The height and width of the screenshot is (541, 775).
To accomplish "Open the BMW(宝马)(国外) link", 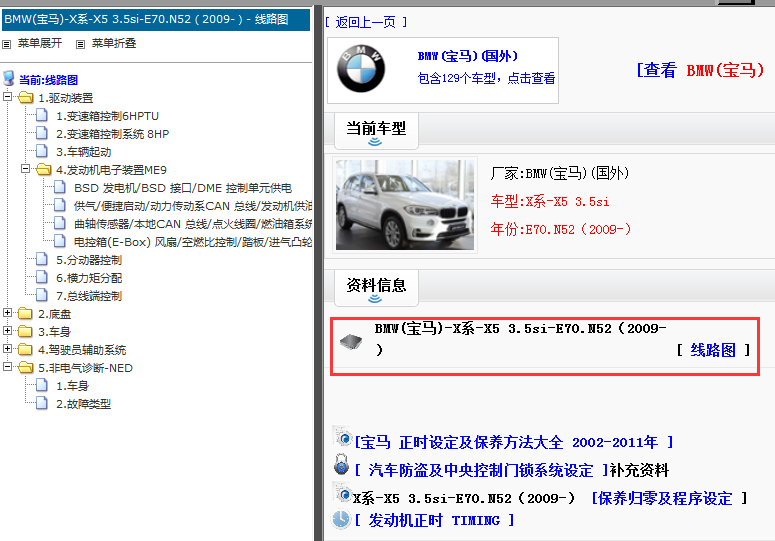I will pyautogui.click(x=468, y=56).
